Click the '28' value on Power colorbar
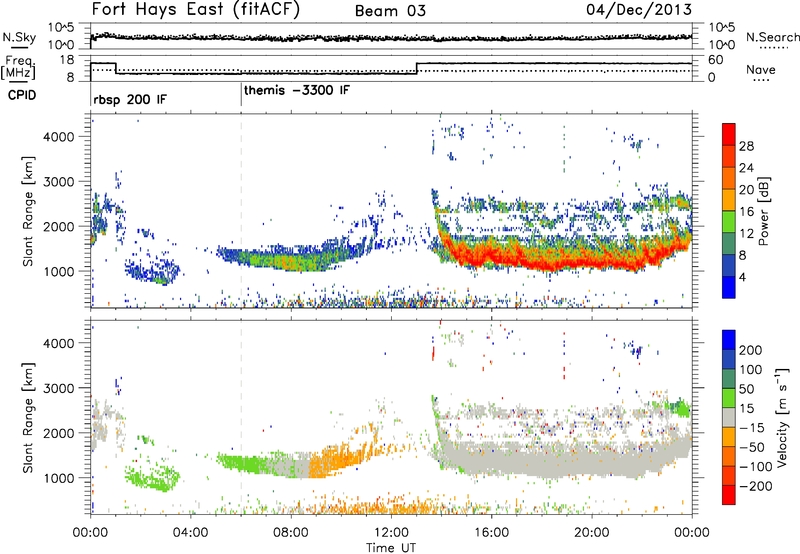 click(x=746, y=146)
